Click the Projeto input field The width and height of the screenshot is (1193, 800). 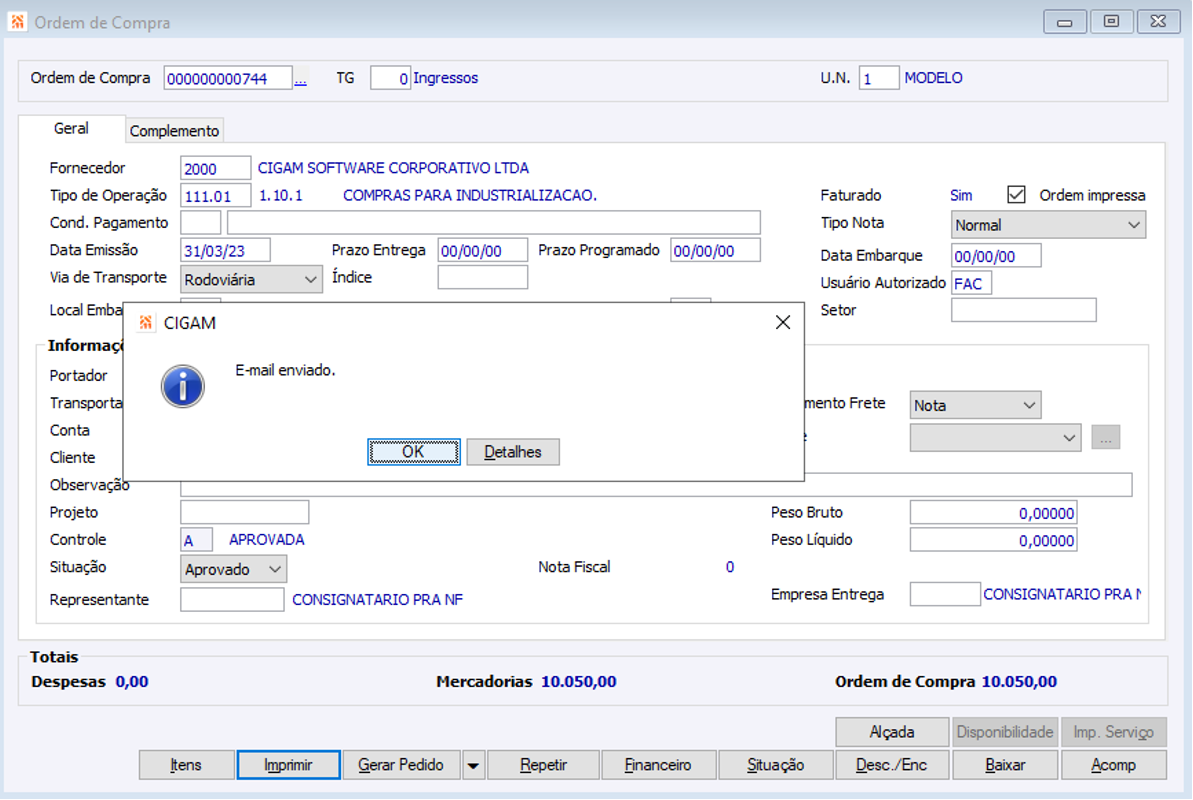click(244, 512)
